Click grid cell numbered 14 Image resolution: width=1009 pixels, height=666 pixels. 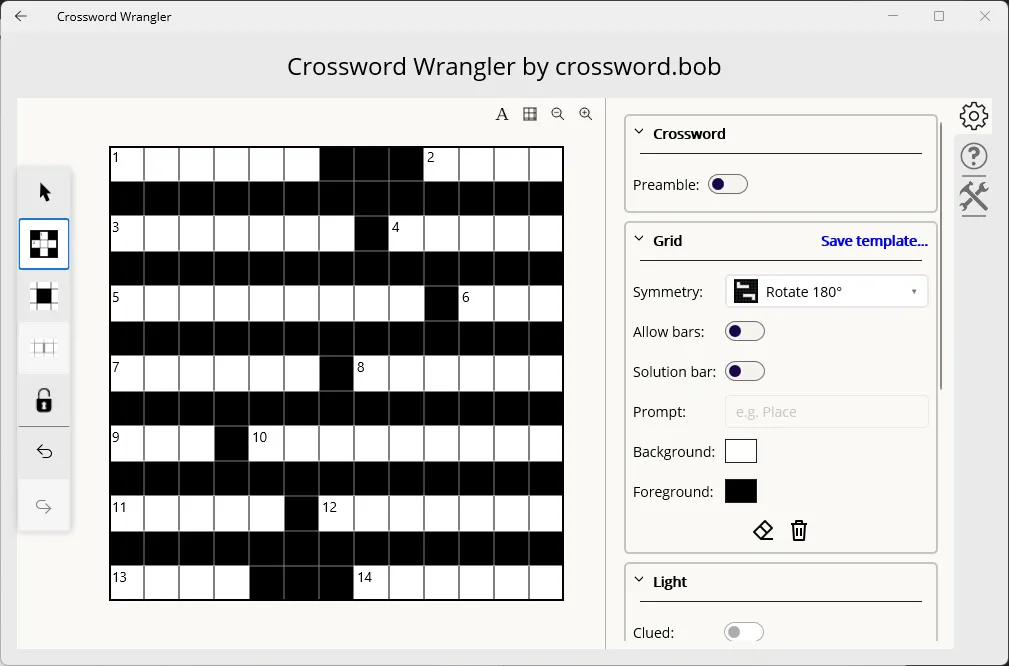[371, 583]
